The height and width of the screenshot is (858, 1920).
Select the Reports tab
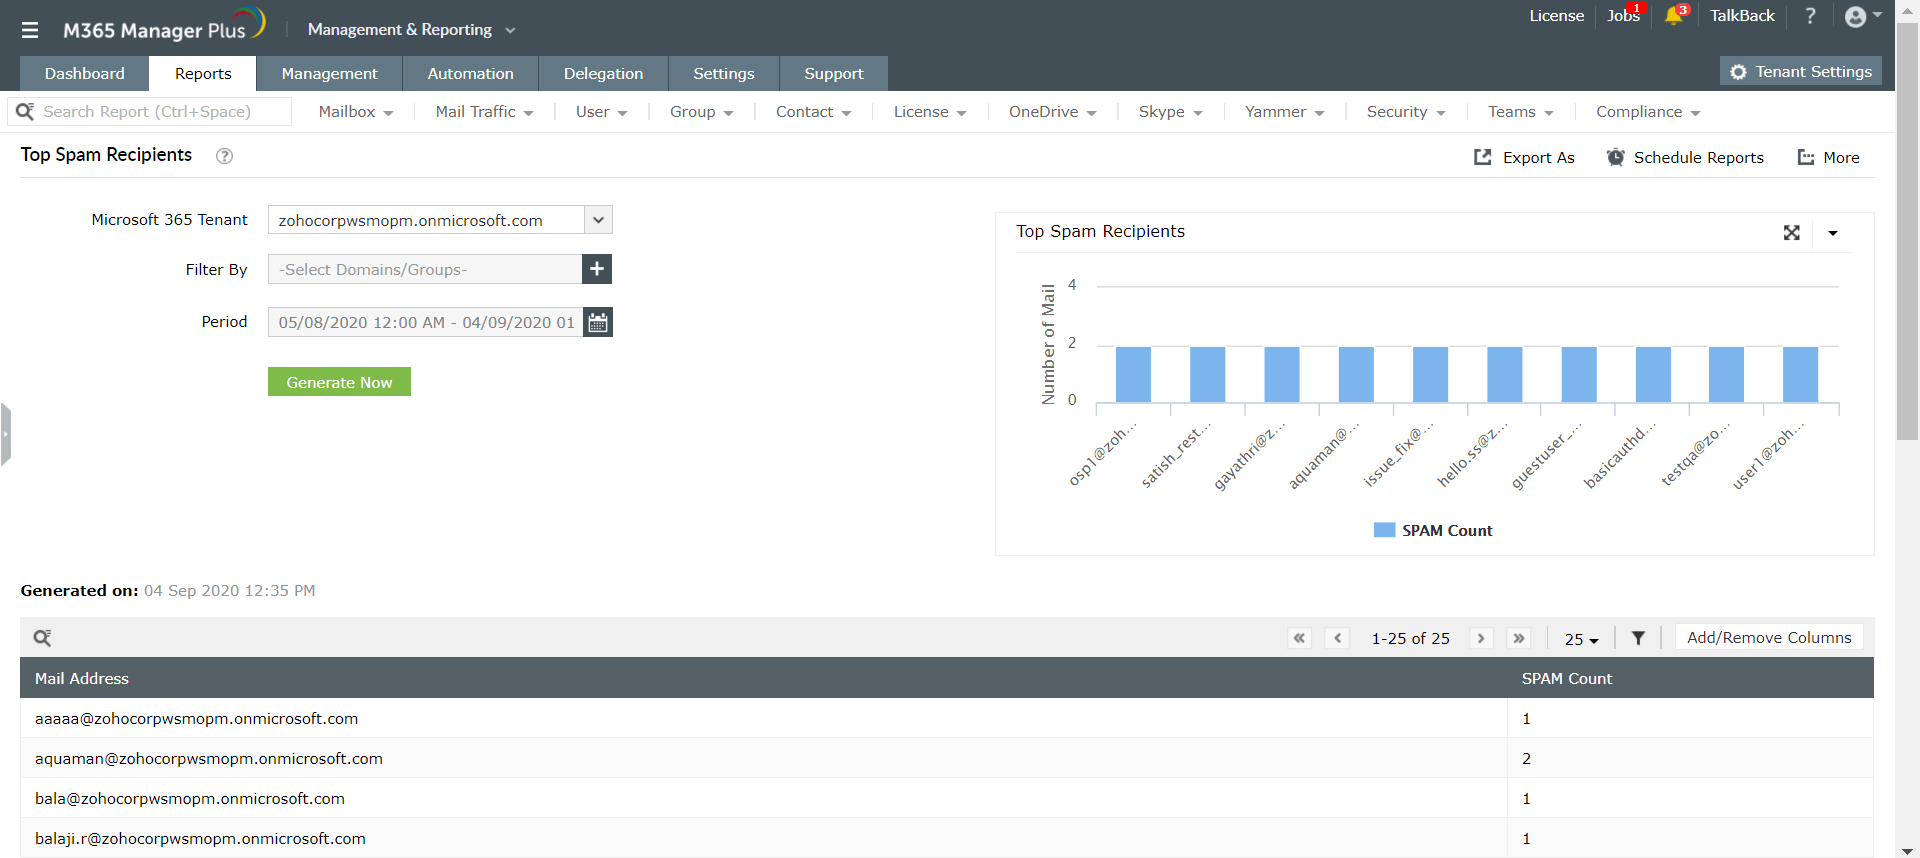coord(203,73)
